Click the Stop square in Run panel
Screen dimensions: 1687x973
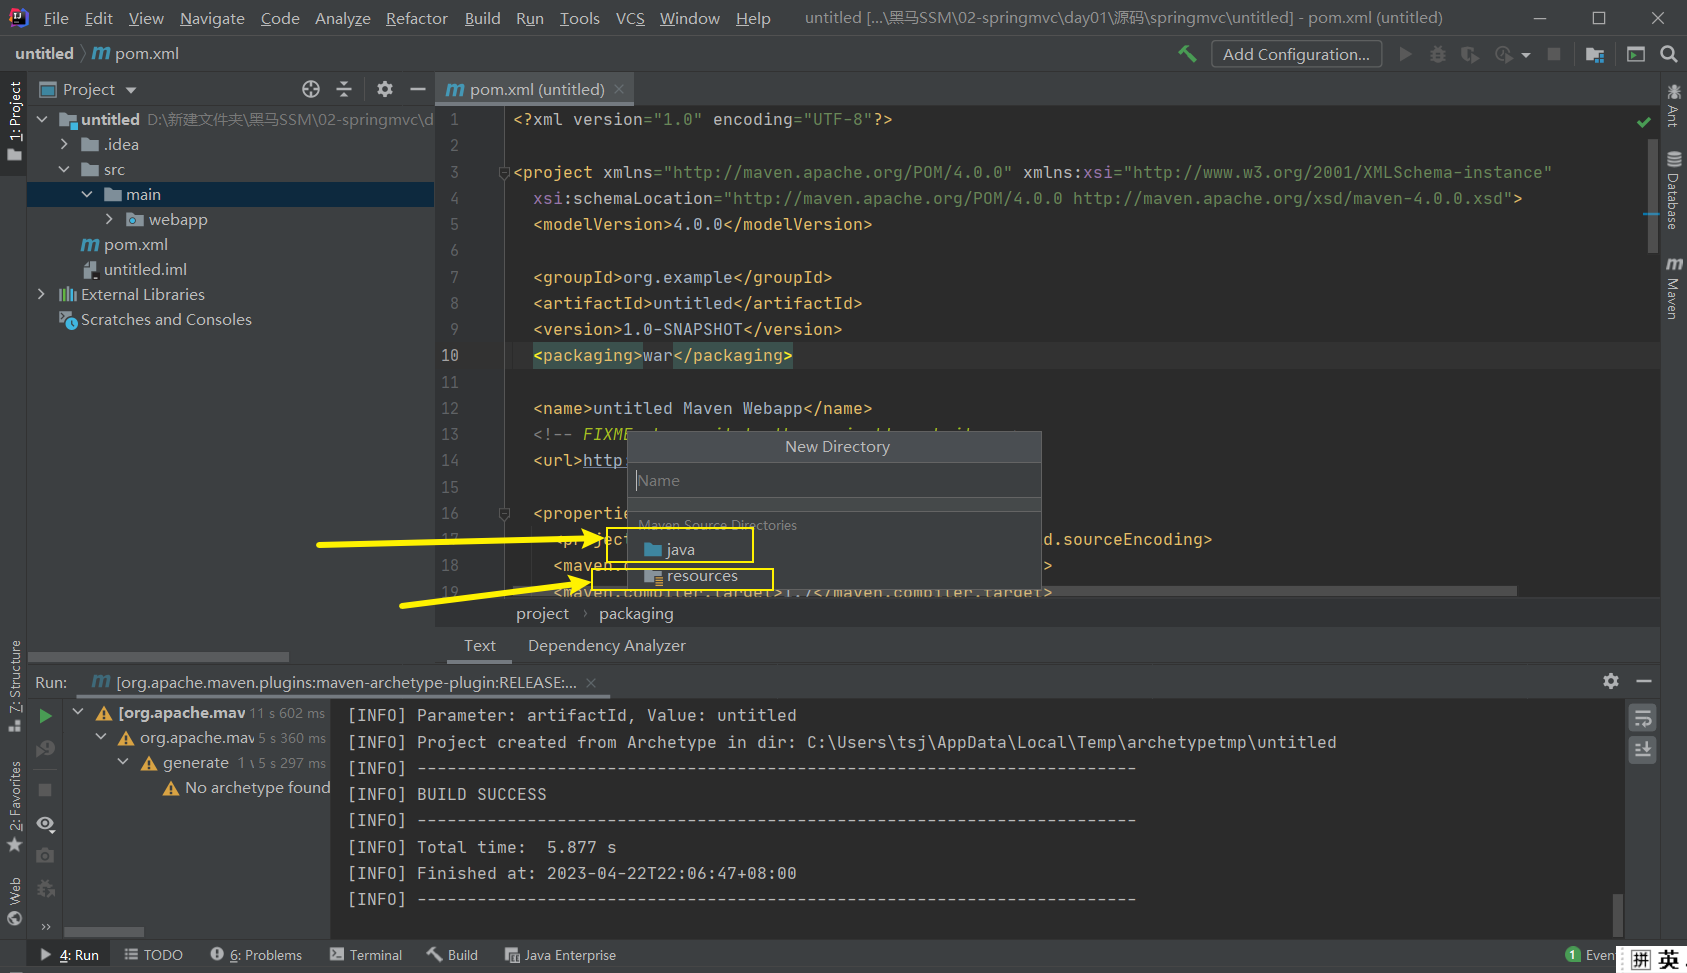click(x=45, y=790)
